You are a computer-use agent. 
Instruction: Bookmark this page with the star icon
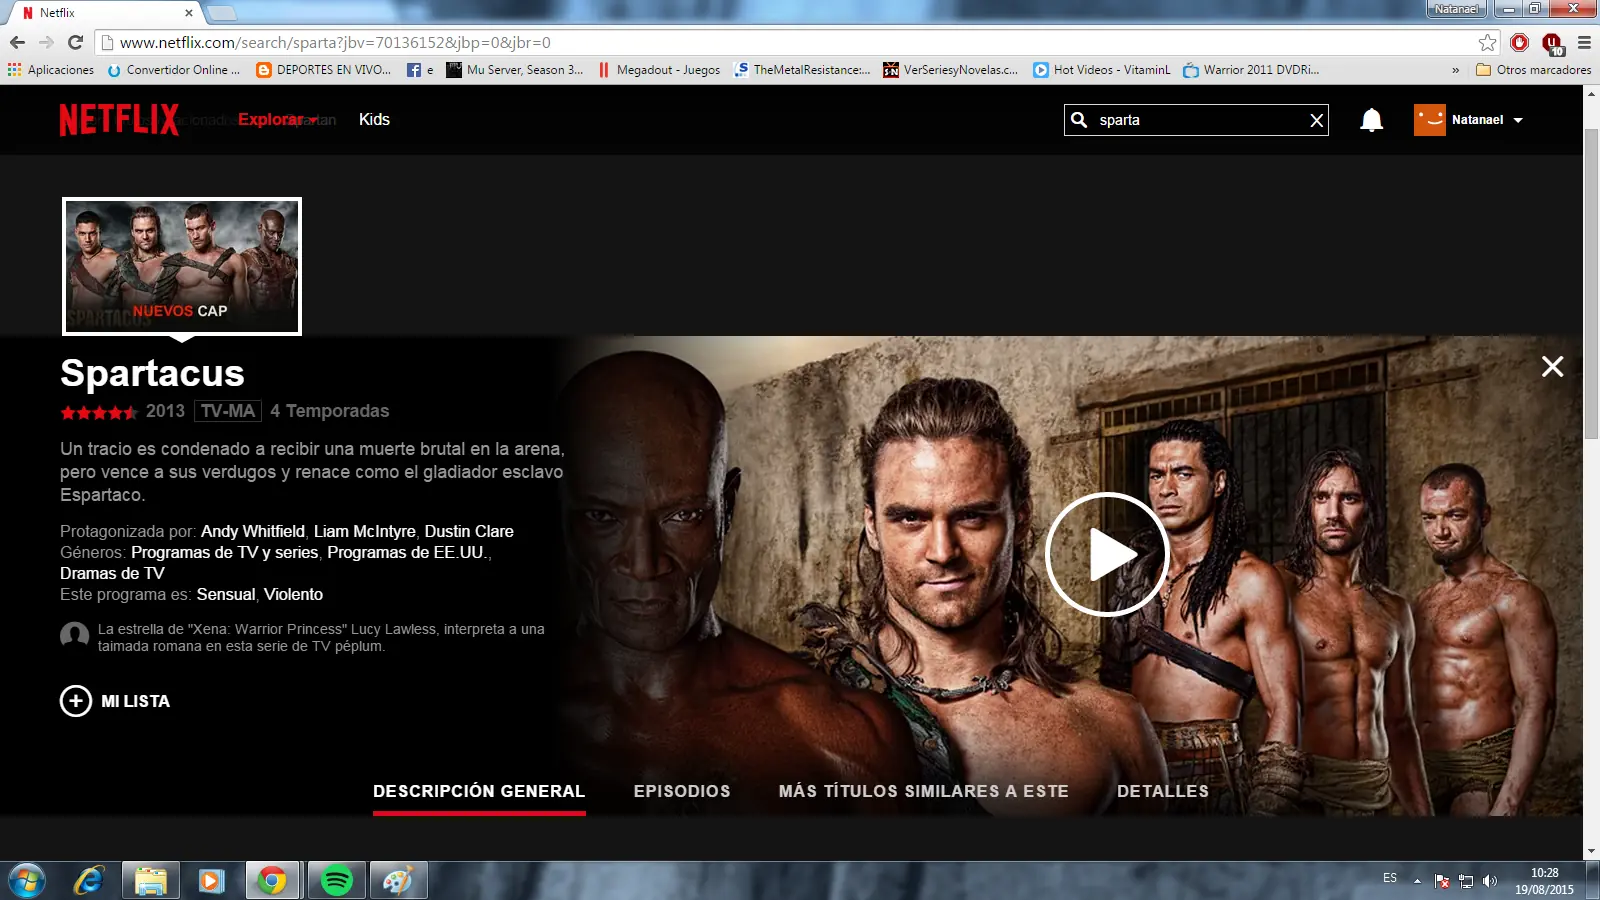[1488, 42]
